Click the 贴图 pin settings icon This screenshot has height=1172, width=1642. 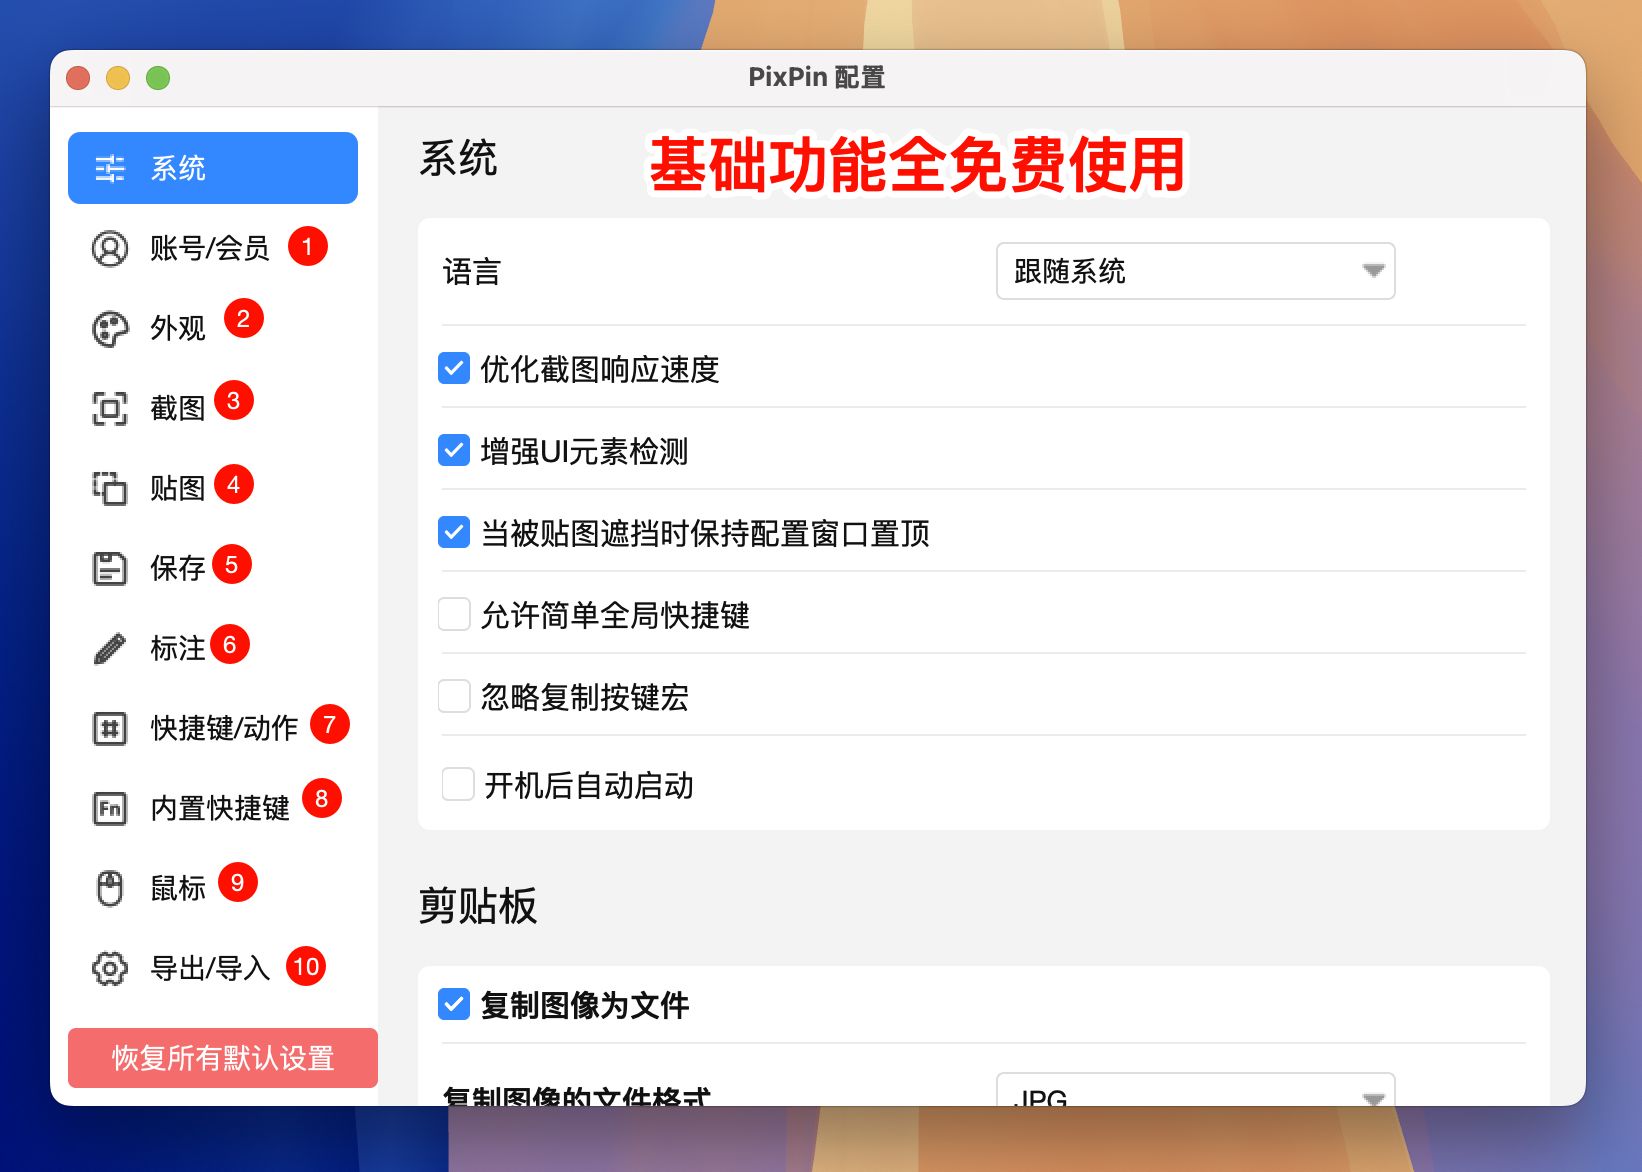pyautogui.click(x=109, y=487)
